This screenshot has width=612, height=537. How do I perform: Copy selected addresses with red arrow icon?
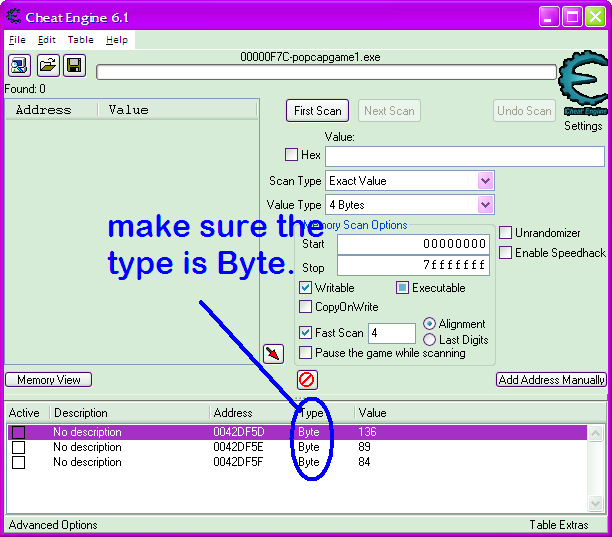(x=273, y=354)
